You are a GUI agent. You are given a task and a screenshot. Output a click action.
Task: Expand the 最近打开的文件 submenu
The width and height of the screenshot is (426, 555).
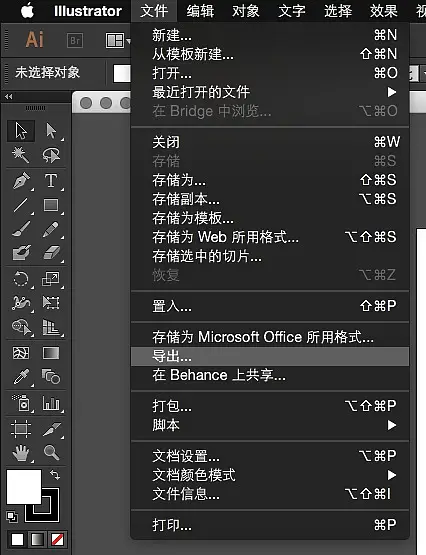391,92
